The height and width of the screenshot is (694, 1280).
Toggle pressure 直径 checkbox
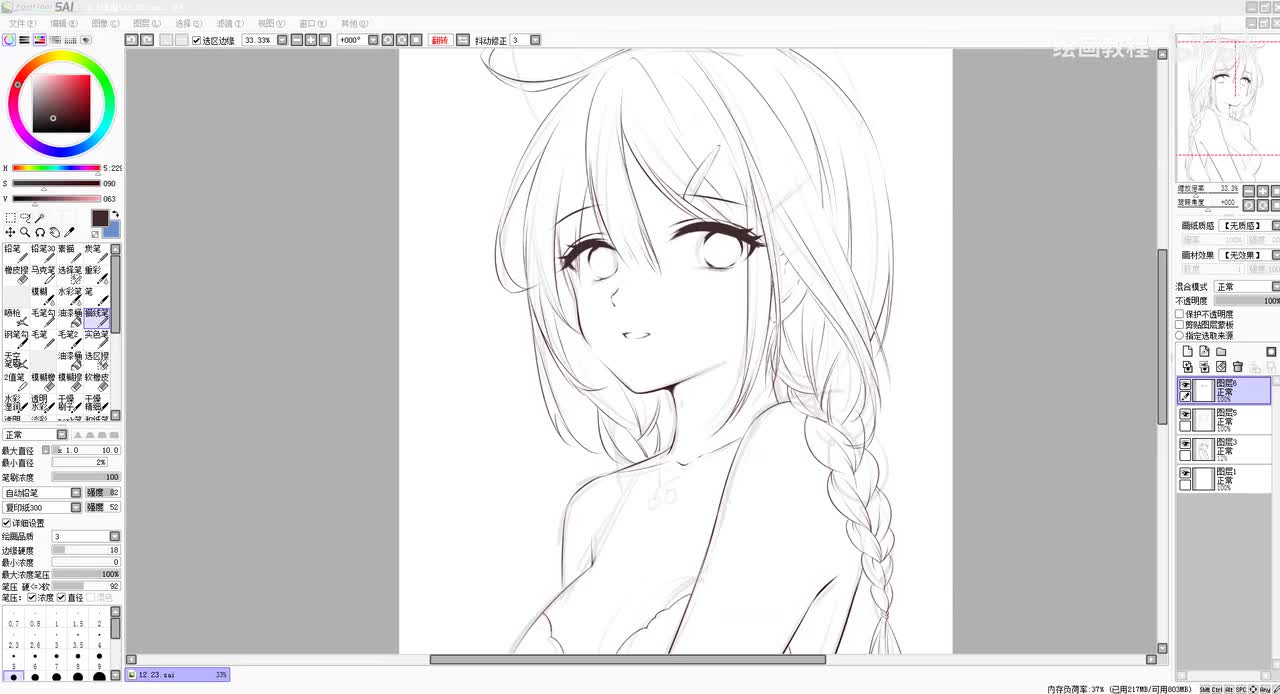coord(61,598)
